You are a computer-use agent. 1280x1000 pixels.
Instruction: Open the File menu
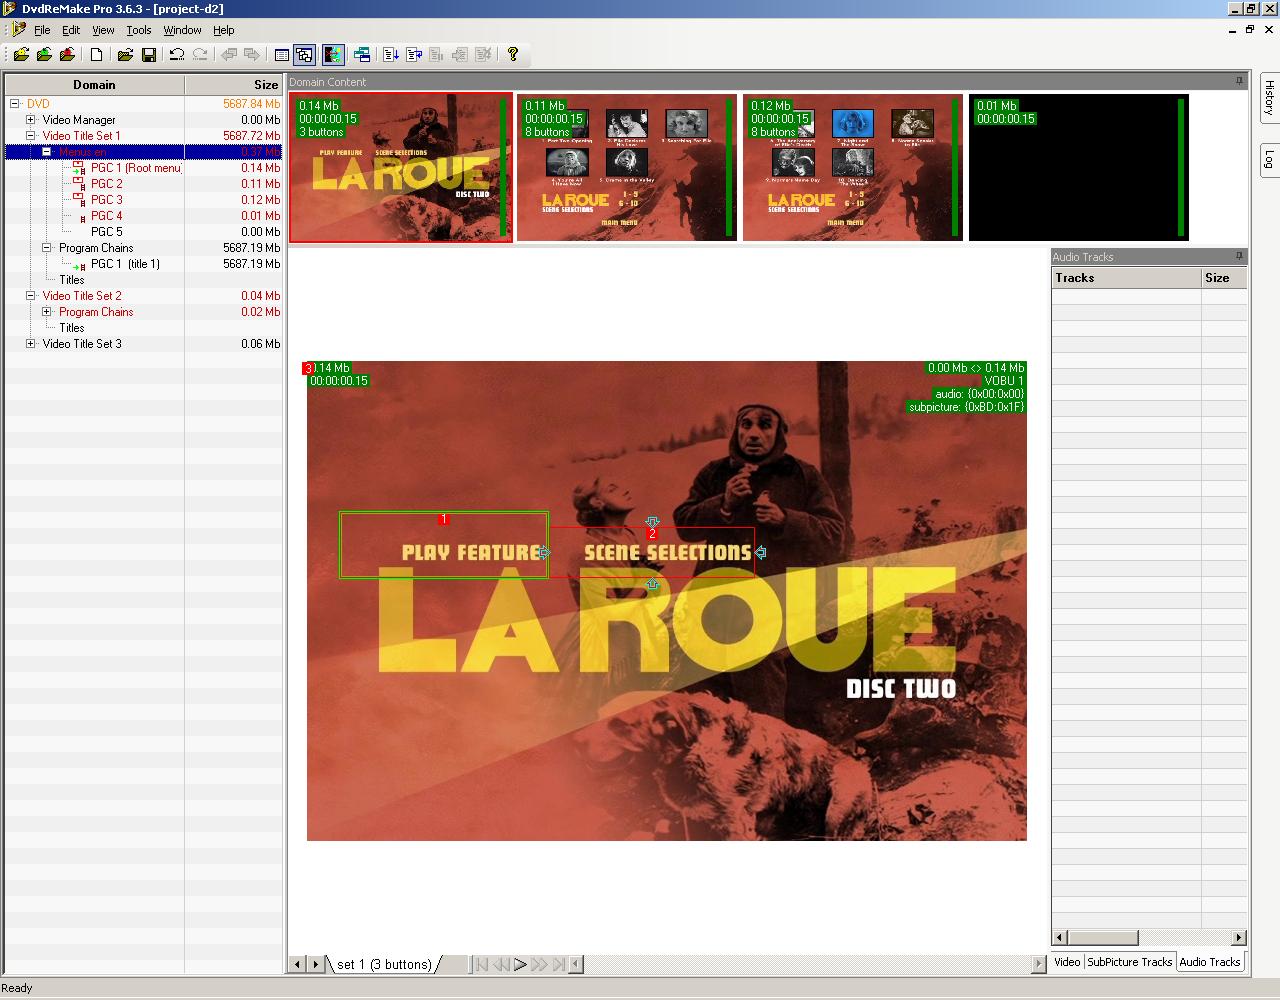tap(42, 30)
